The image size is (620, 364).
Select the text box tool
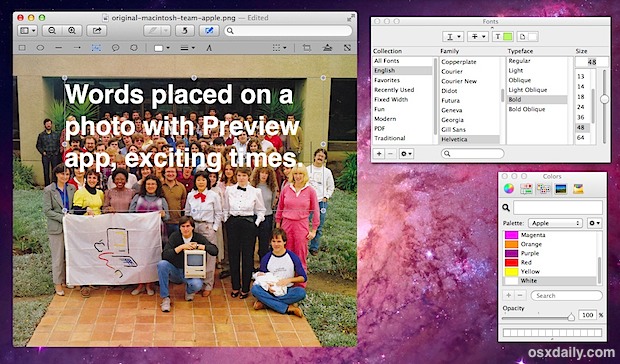[96, 48]
